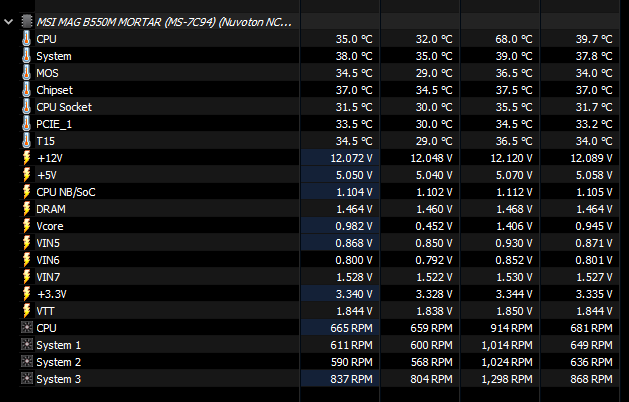Select the PCIE_1 sensor label

[54, 124]
